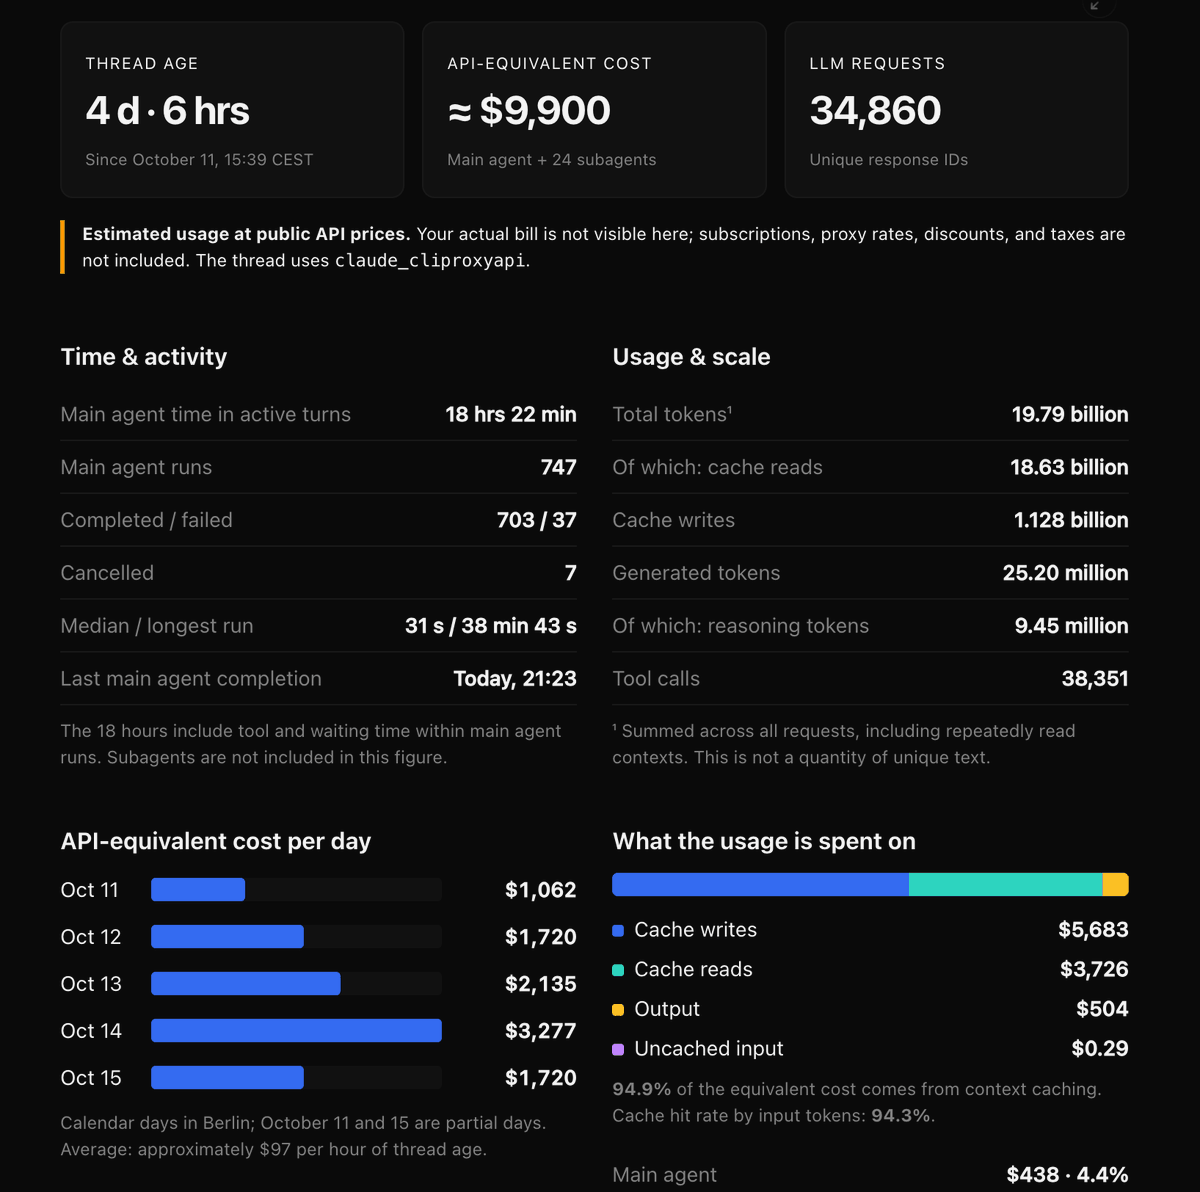
Task: Click the '18 hrs 22 min' value
Action: pyautogui.click(x=511, y=415)
